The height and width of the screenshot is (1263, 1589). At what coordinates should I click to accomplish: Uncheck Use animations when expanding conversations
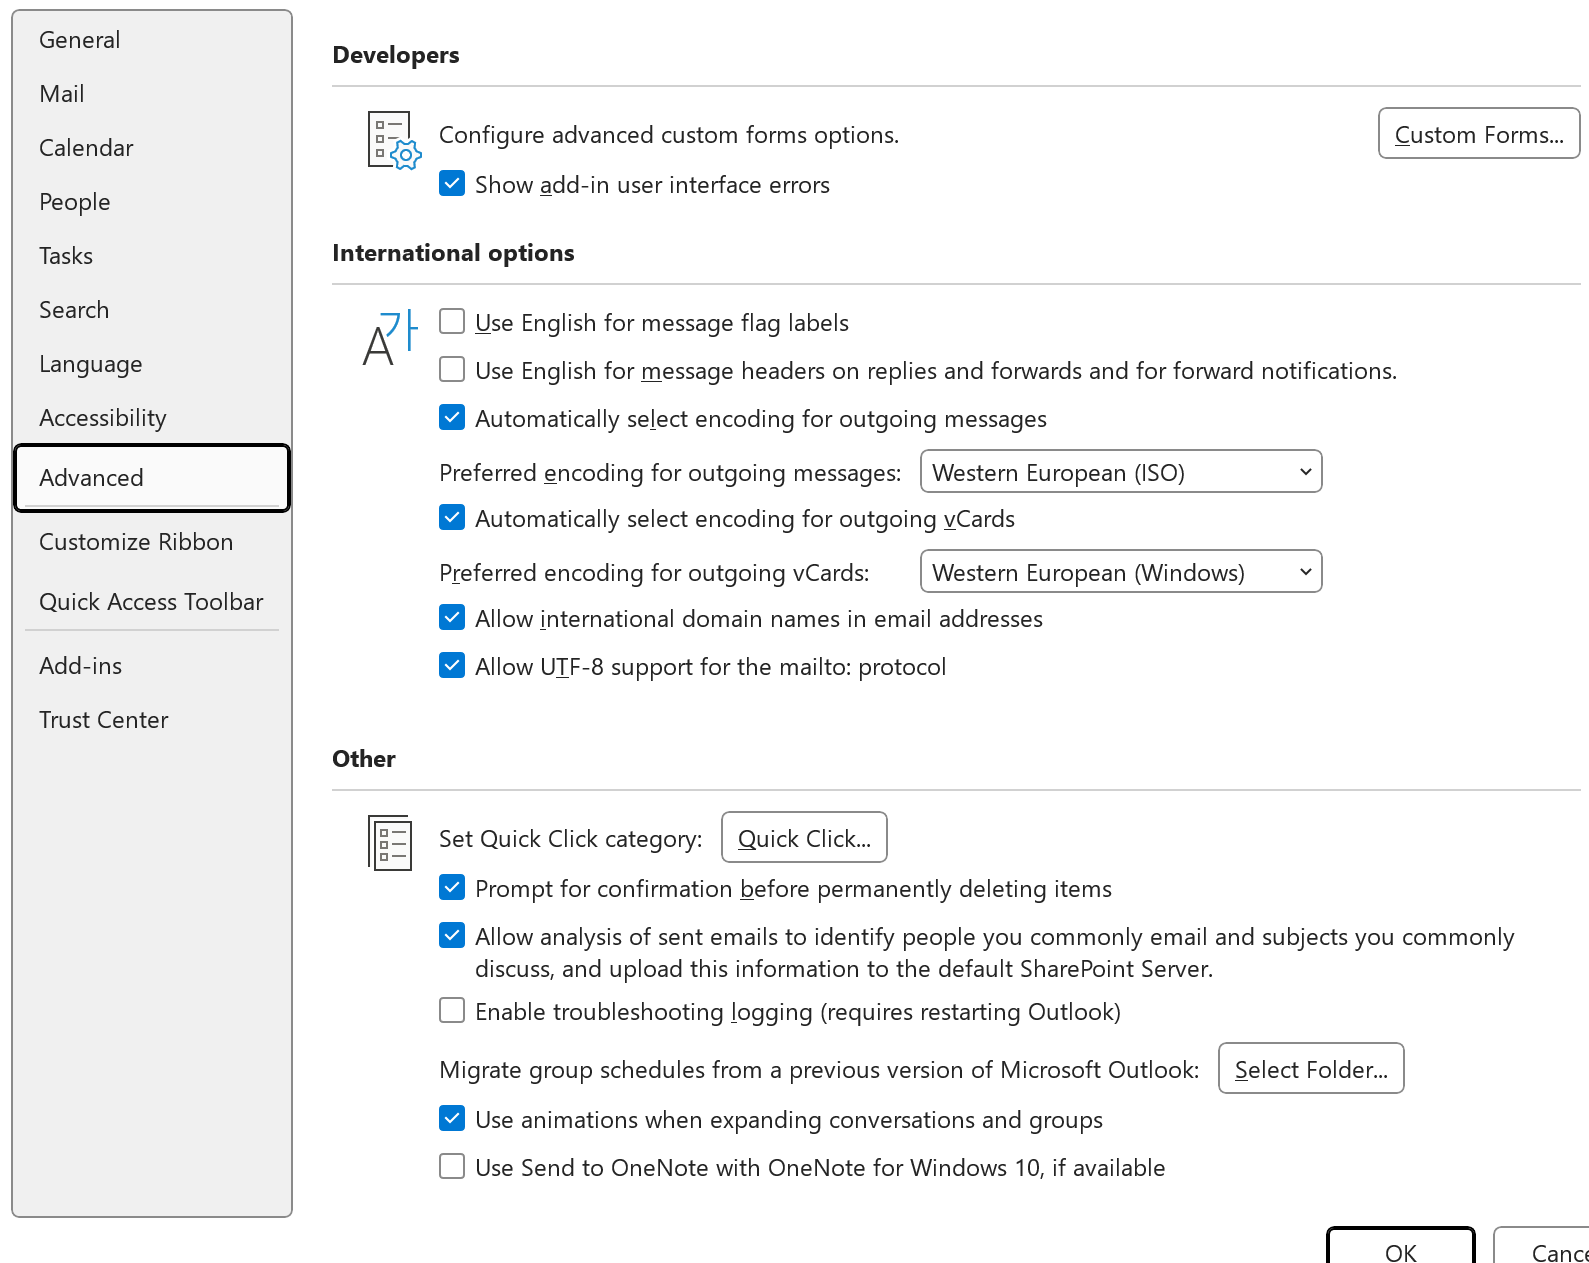(452, 1119)
